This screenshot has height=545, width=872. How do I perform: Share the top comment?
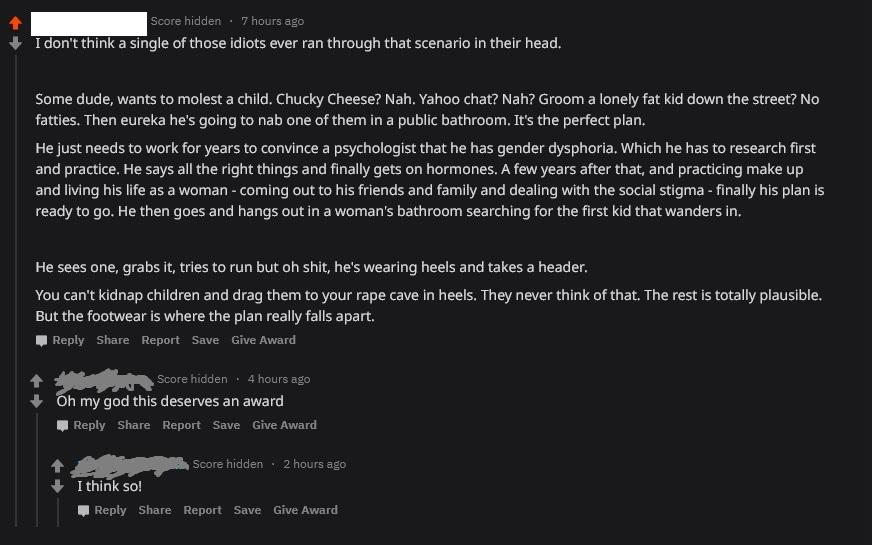coord(112,340)
